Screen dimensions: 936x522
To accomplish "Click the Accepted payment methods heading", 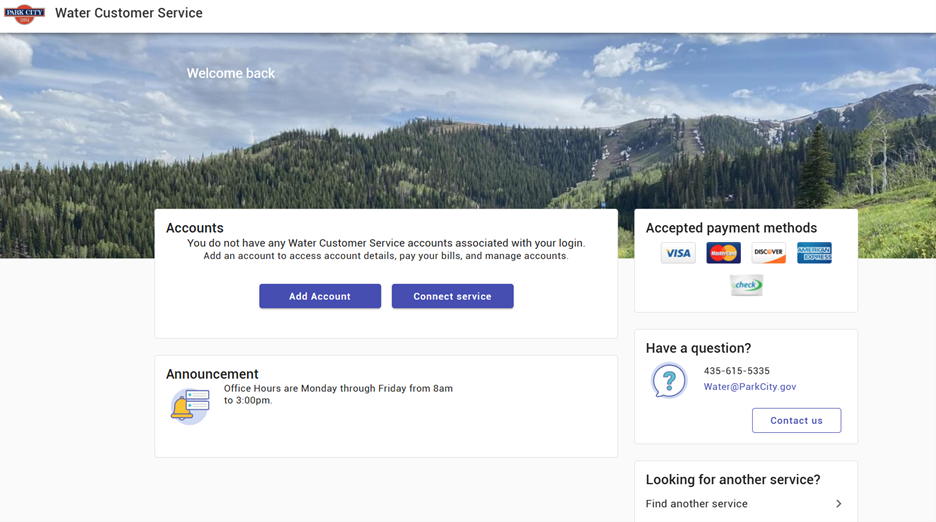I will pyautogui.click(x=731, y=228).
